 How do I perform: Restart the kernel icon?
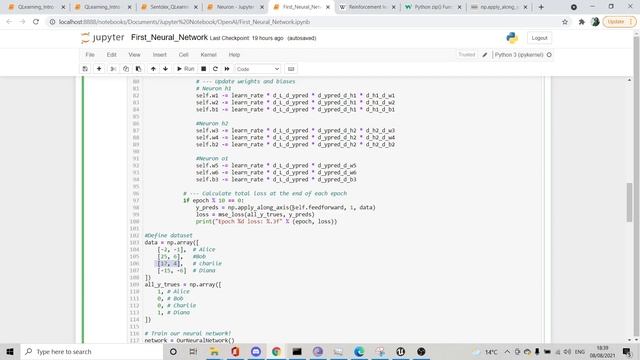(215, 69)
